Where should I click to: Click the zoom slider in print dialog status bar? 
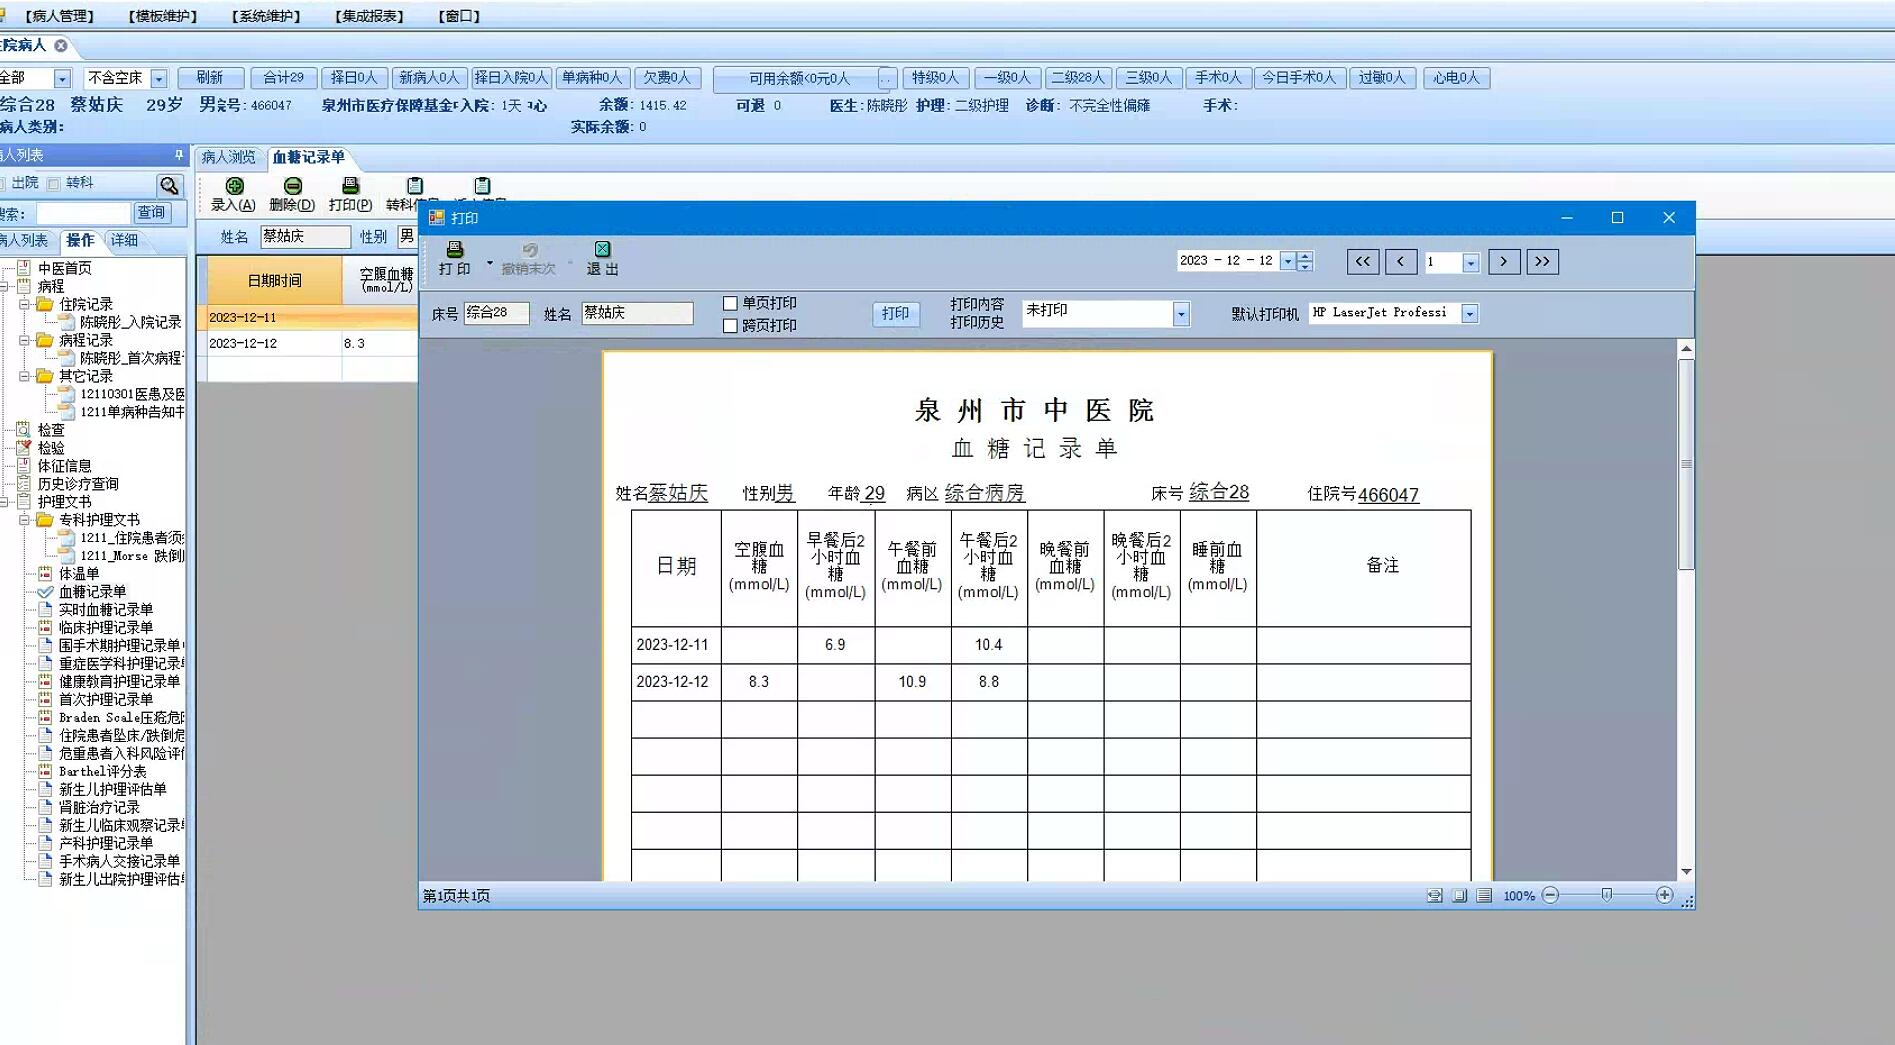tap(1606, 895)
